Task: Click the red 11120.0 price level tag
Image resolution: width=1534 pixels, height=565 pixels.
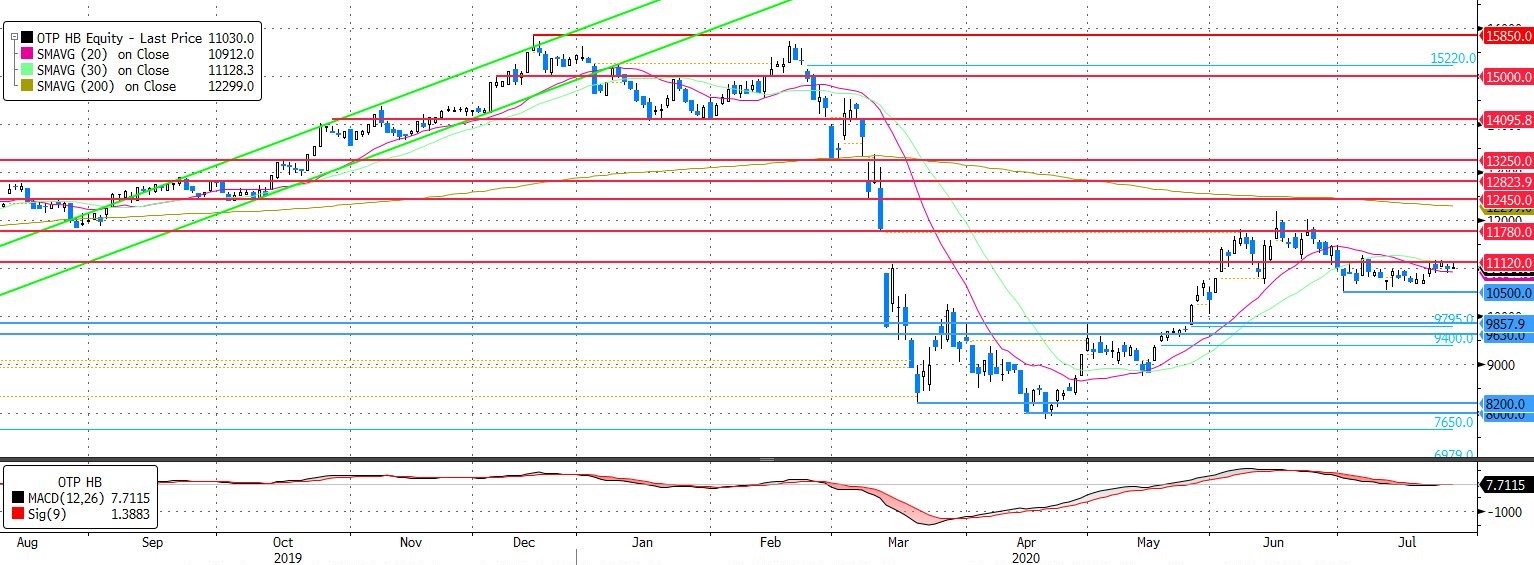Action: [x=1508, y=262]
